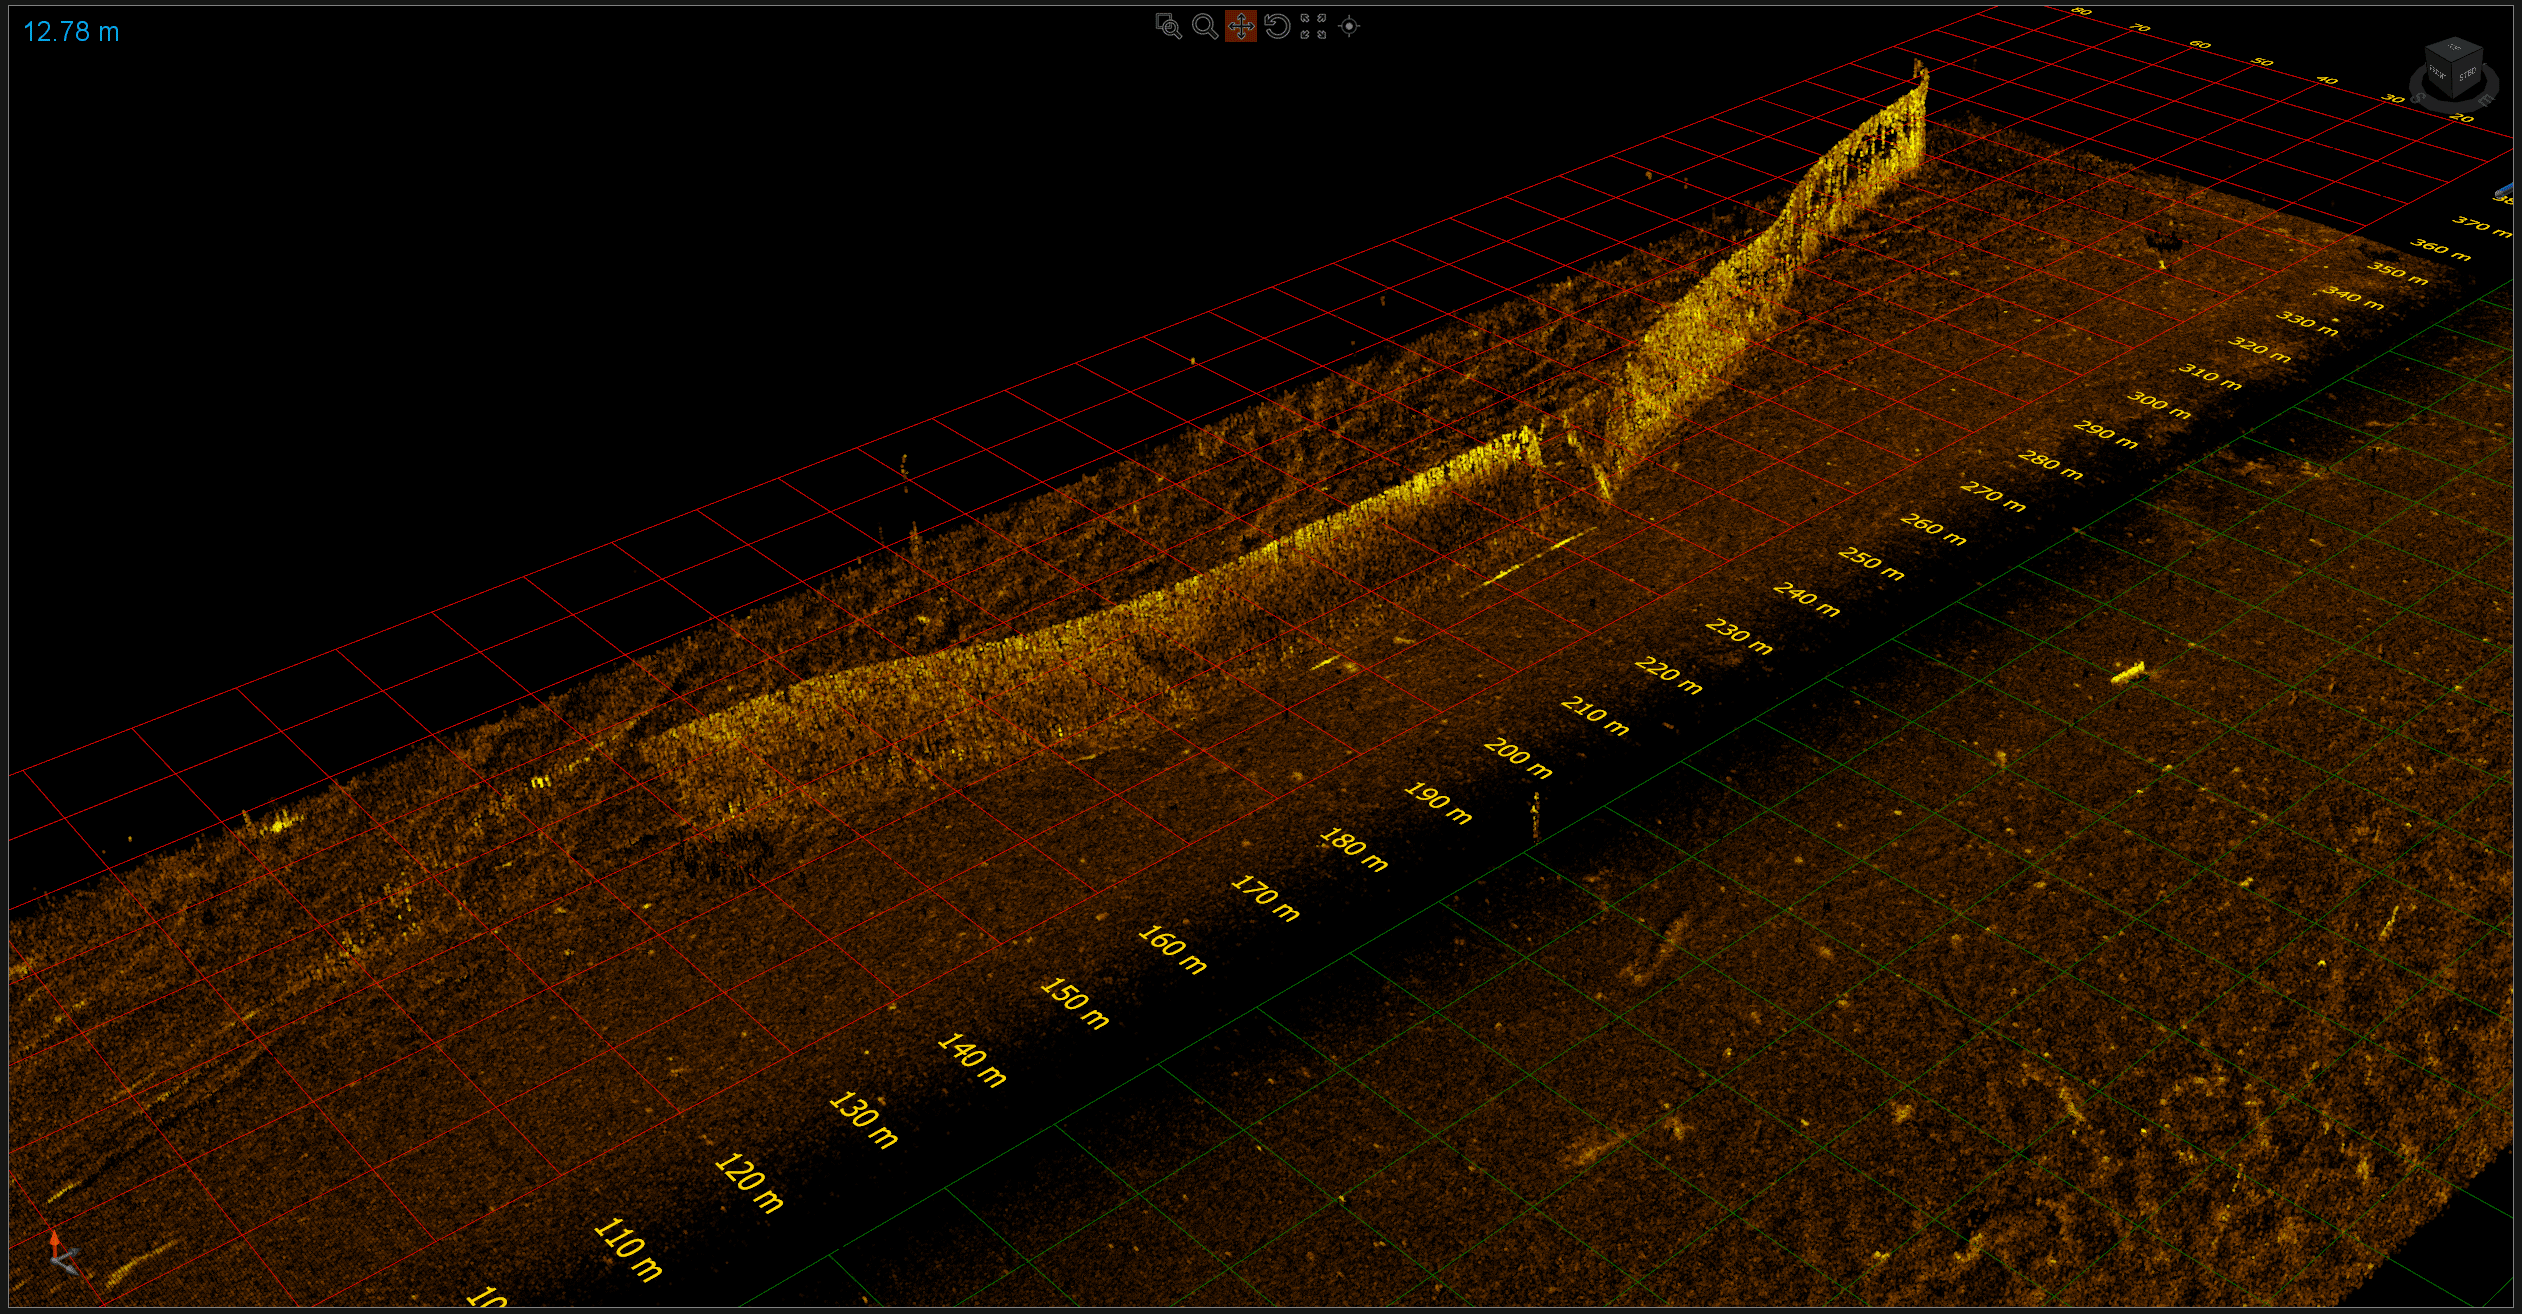Click the 220 m distance label

point(1668,675)
